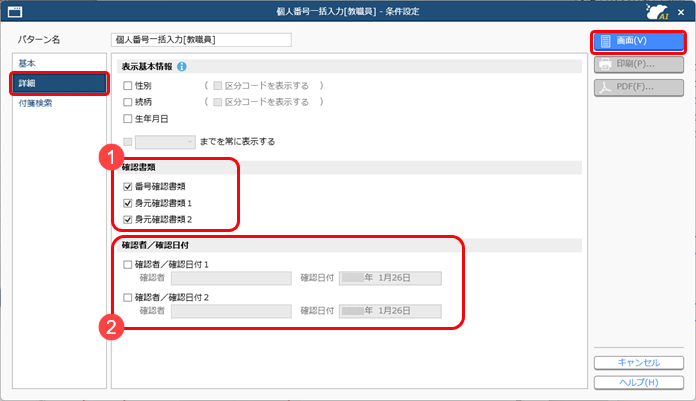The width and height of the screenshot is (696, 401).
Task: Enable the 確認者／確認日付２ checkbox
Action: tap(128, 298)
